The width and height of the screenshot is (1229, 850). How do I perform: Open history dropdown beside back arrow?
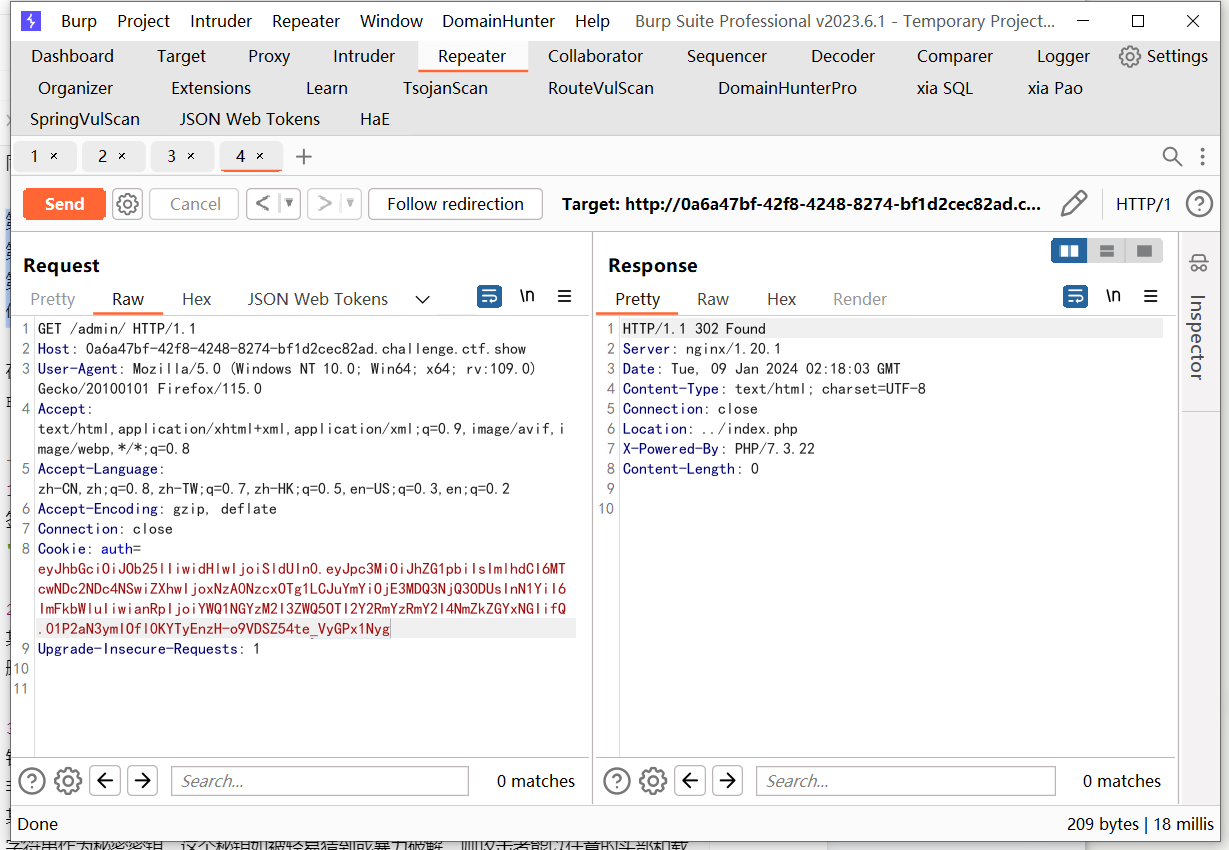289,204
